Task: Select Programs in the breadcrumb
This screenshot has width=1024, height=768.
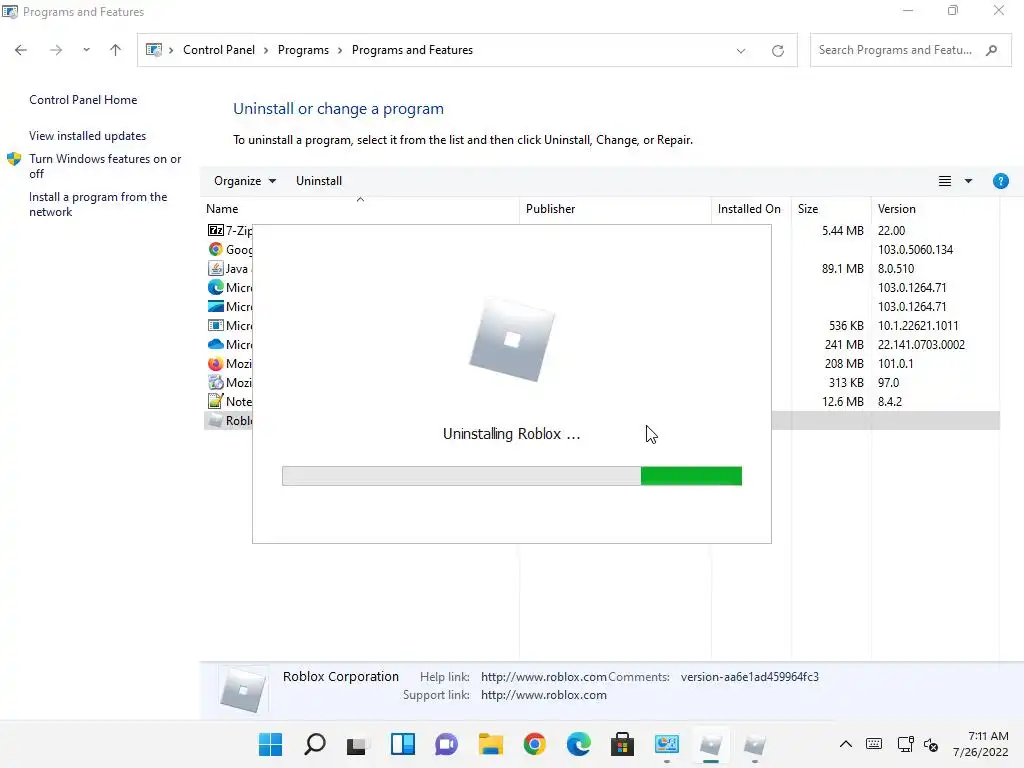Action: (303, 50)
